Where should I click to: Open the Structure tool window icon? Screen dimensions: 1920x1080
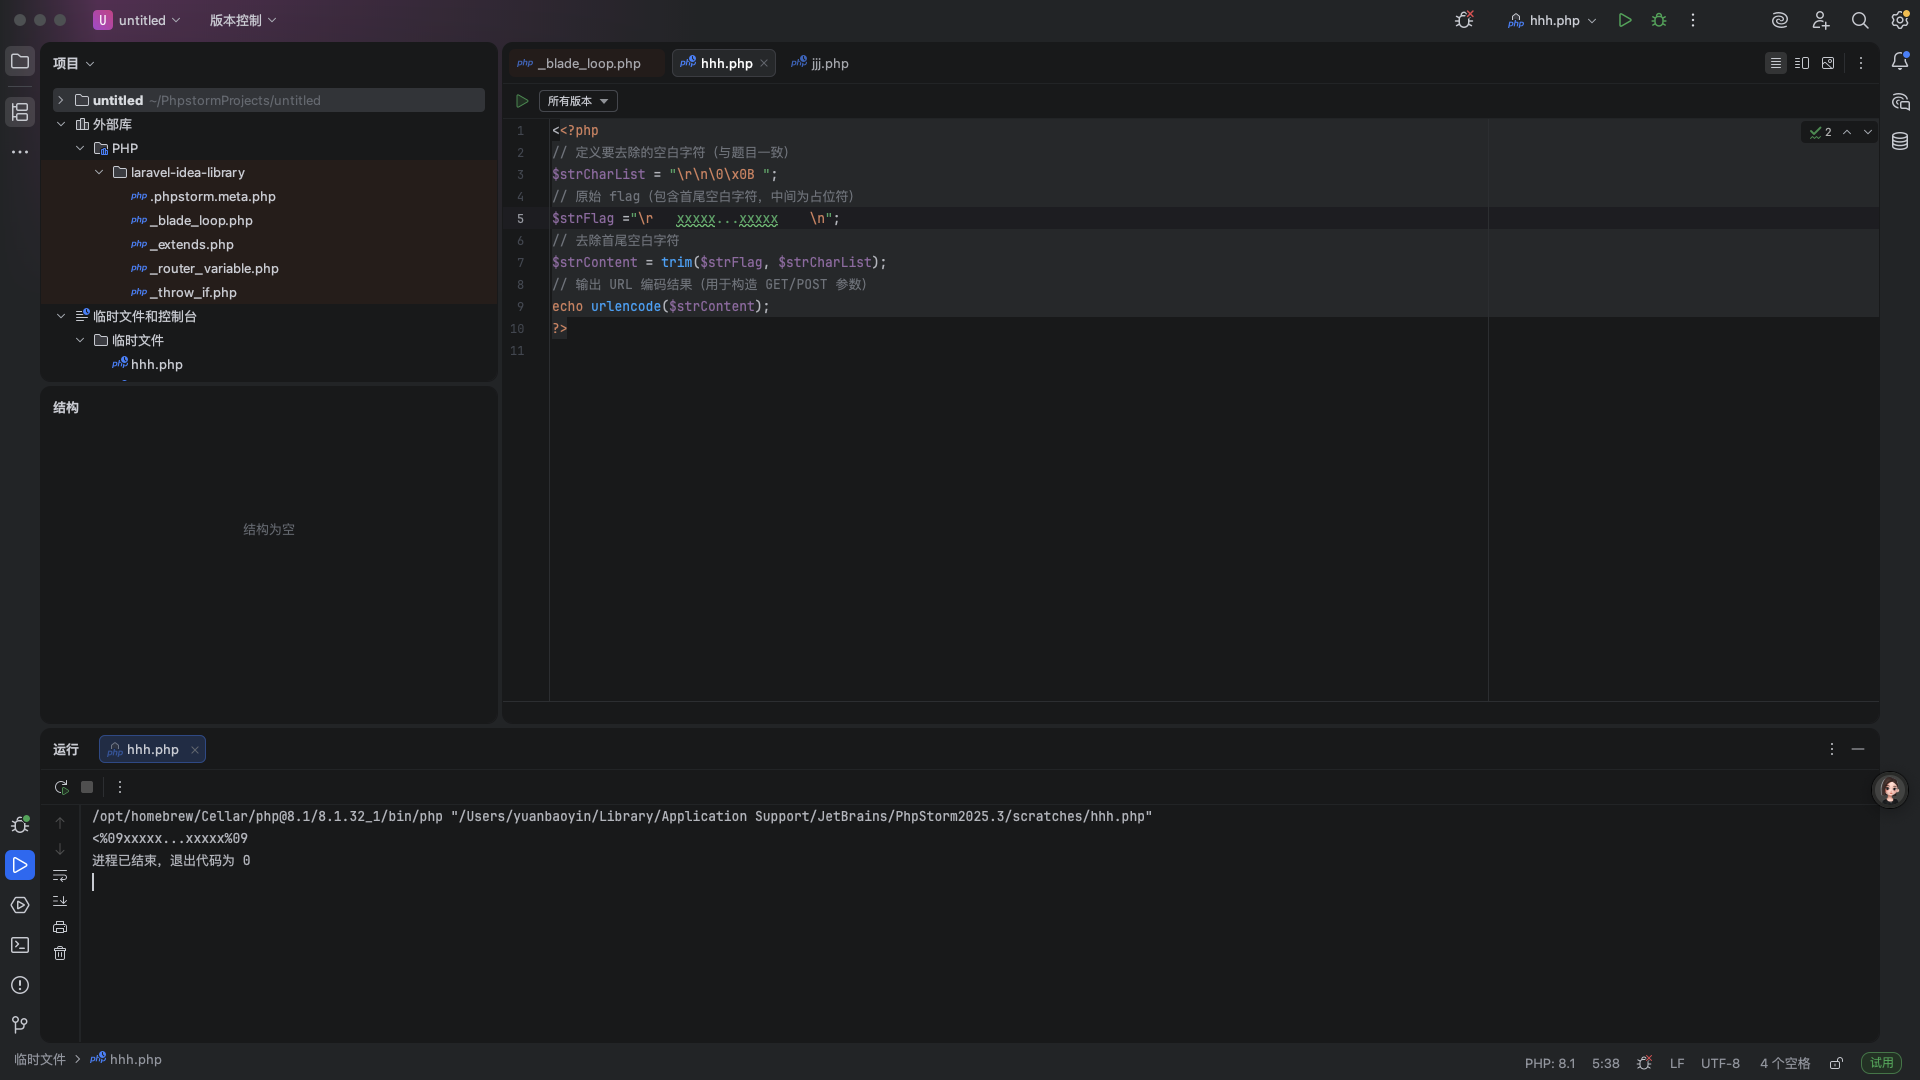20,111
